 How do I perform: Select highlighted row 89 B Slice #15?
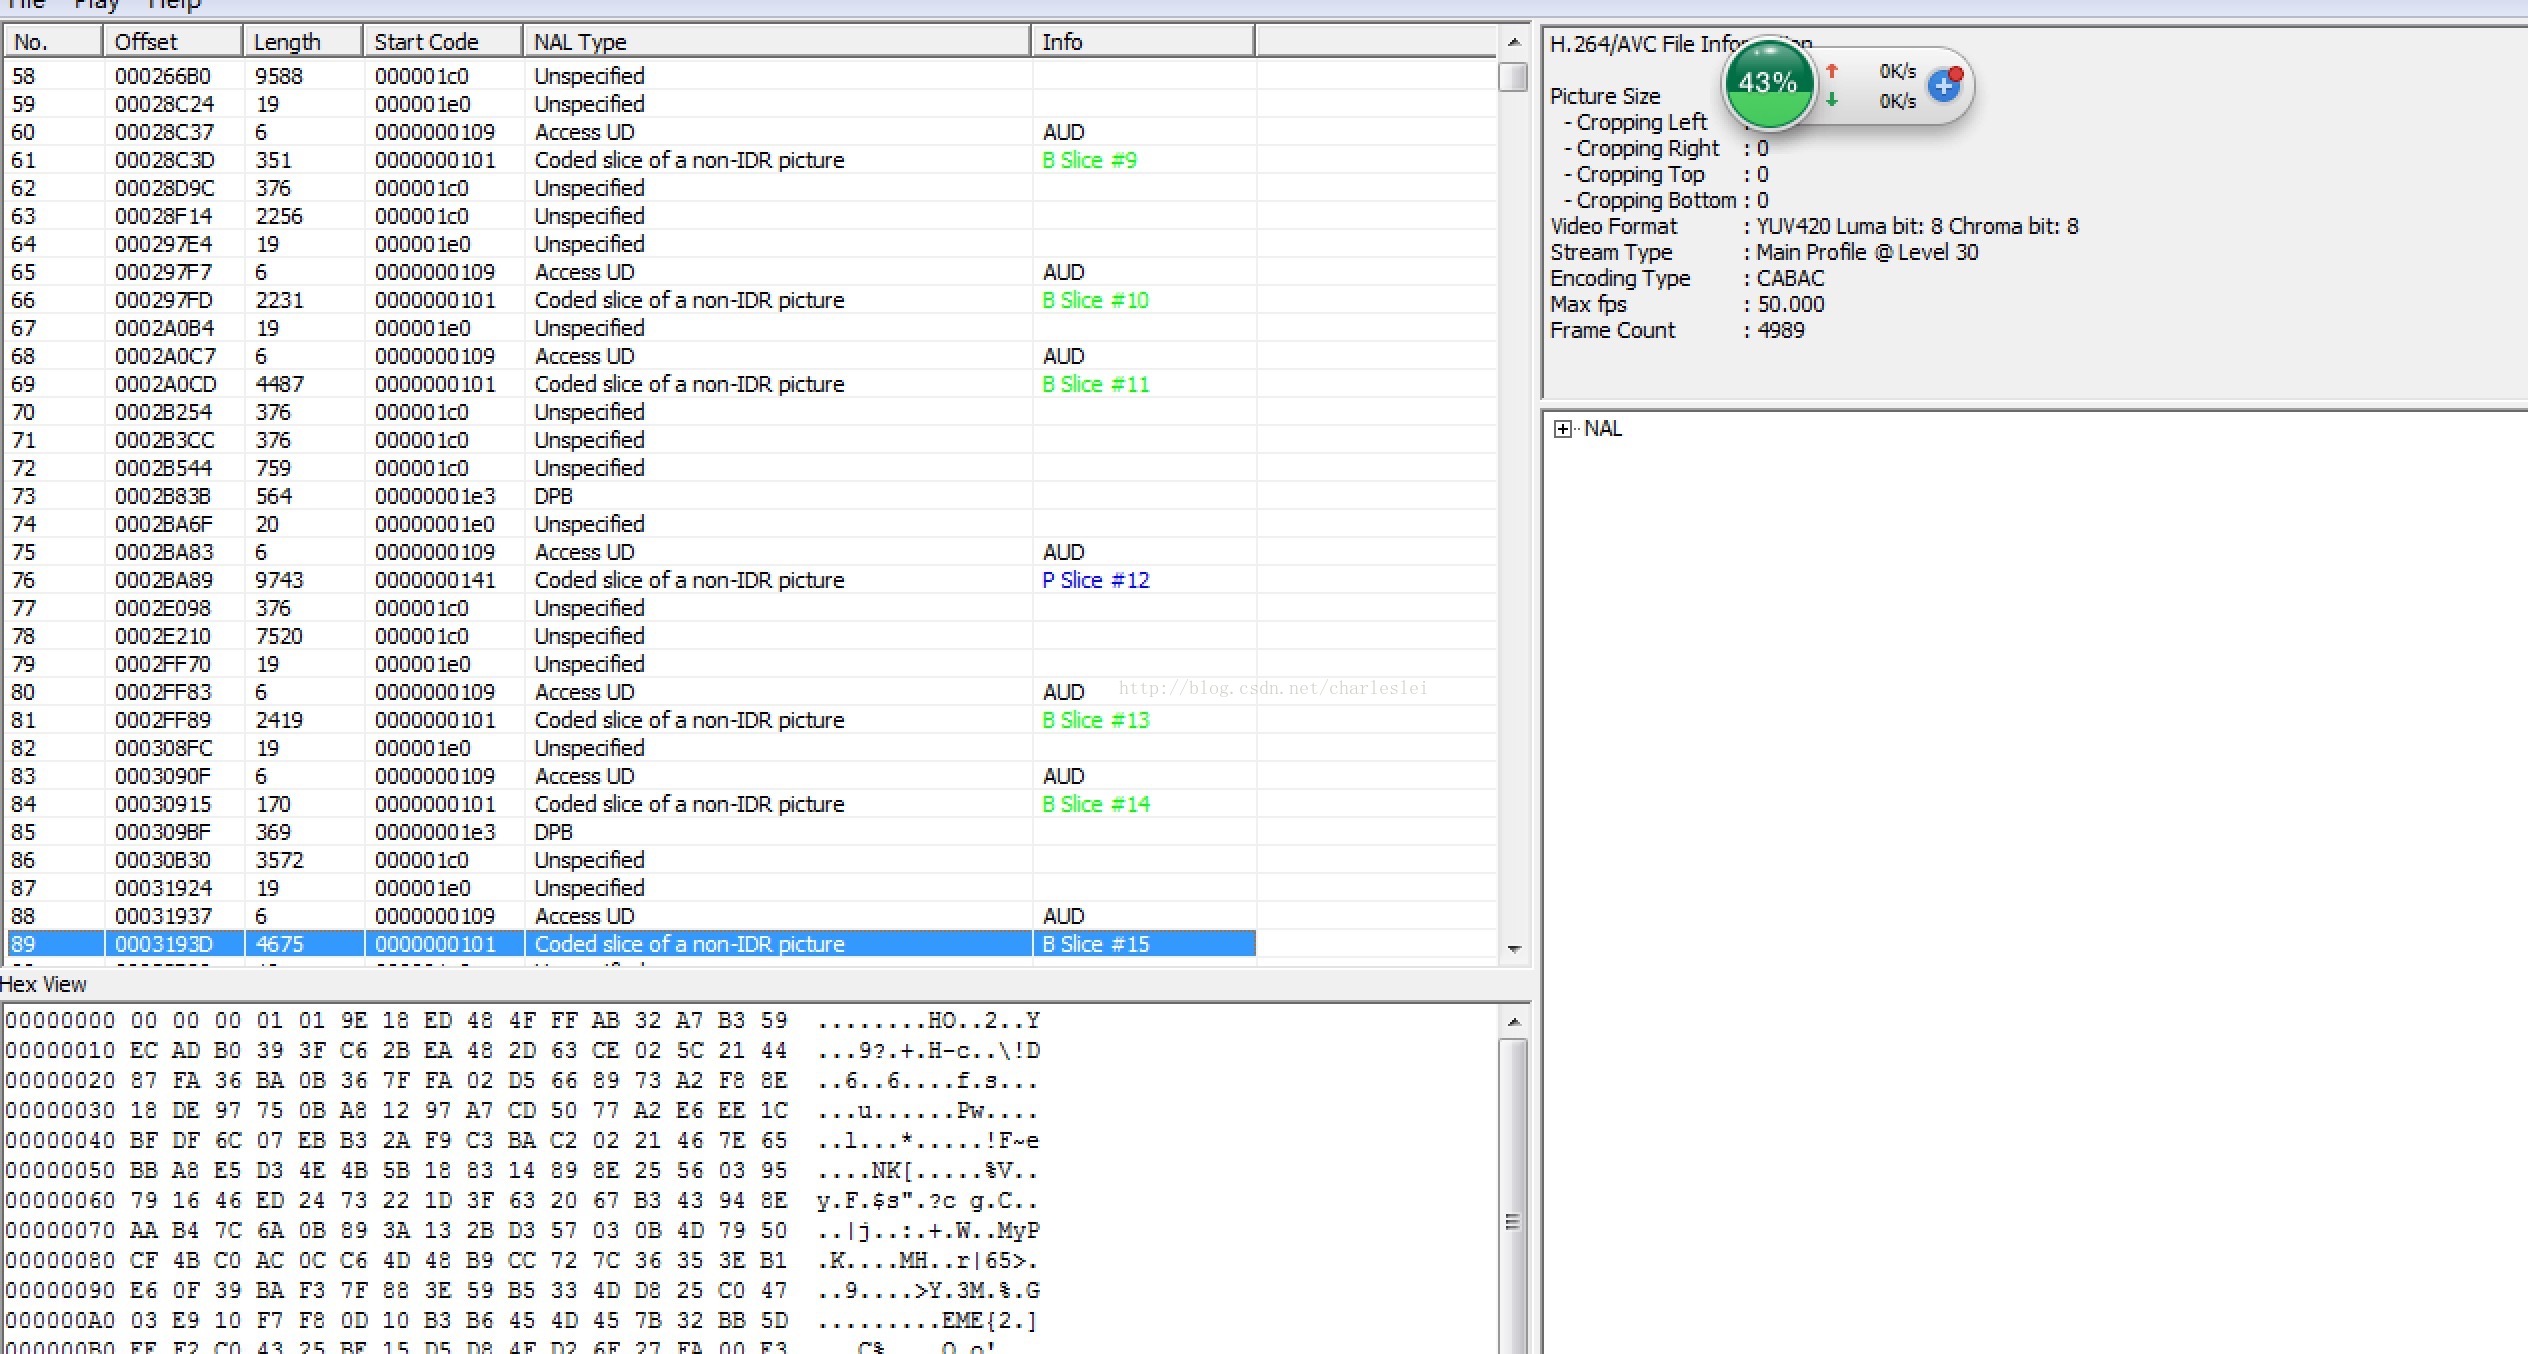pos(631,944)
